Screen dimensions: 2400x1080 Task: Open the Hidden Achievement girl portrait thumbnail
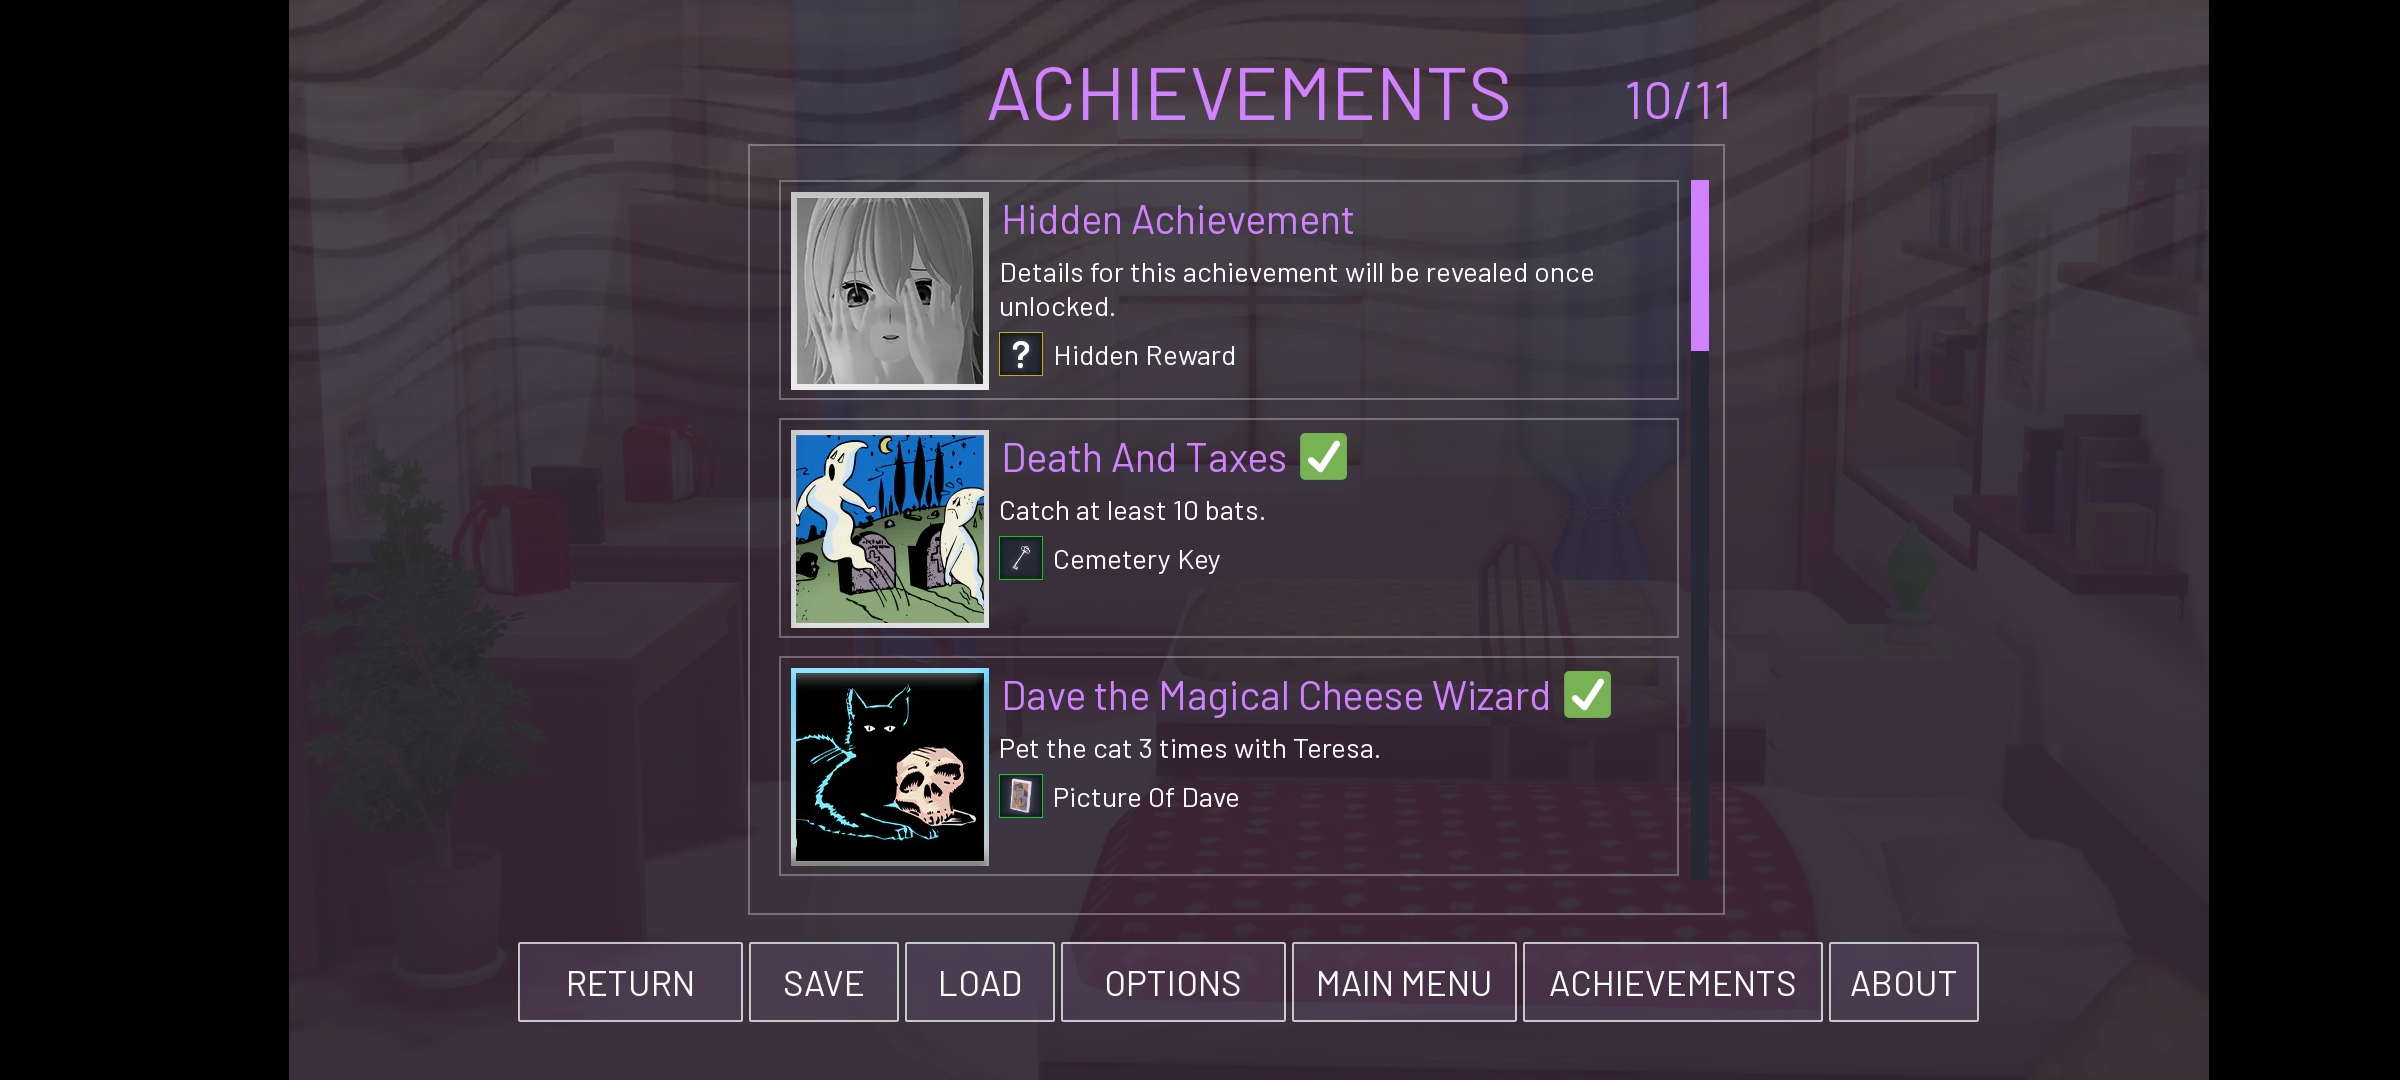(x=890, y=290)
